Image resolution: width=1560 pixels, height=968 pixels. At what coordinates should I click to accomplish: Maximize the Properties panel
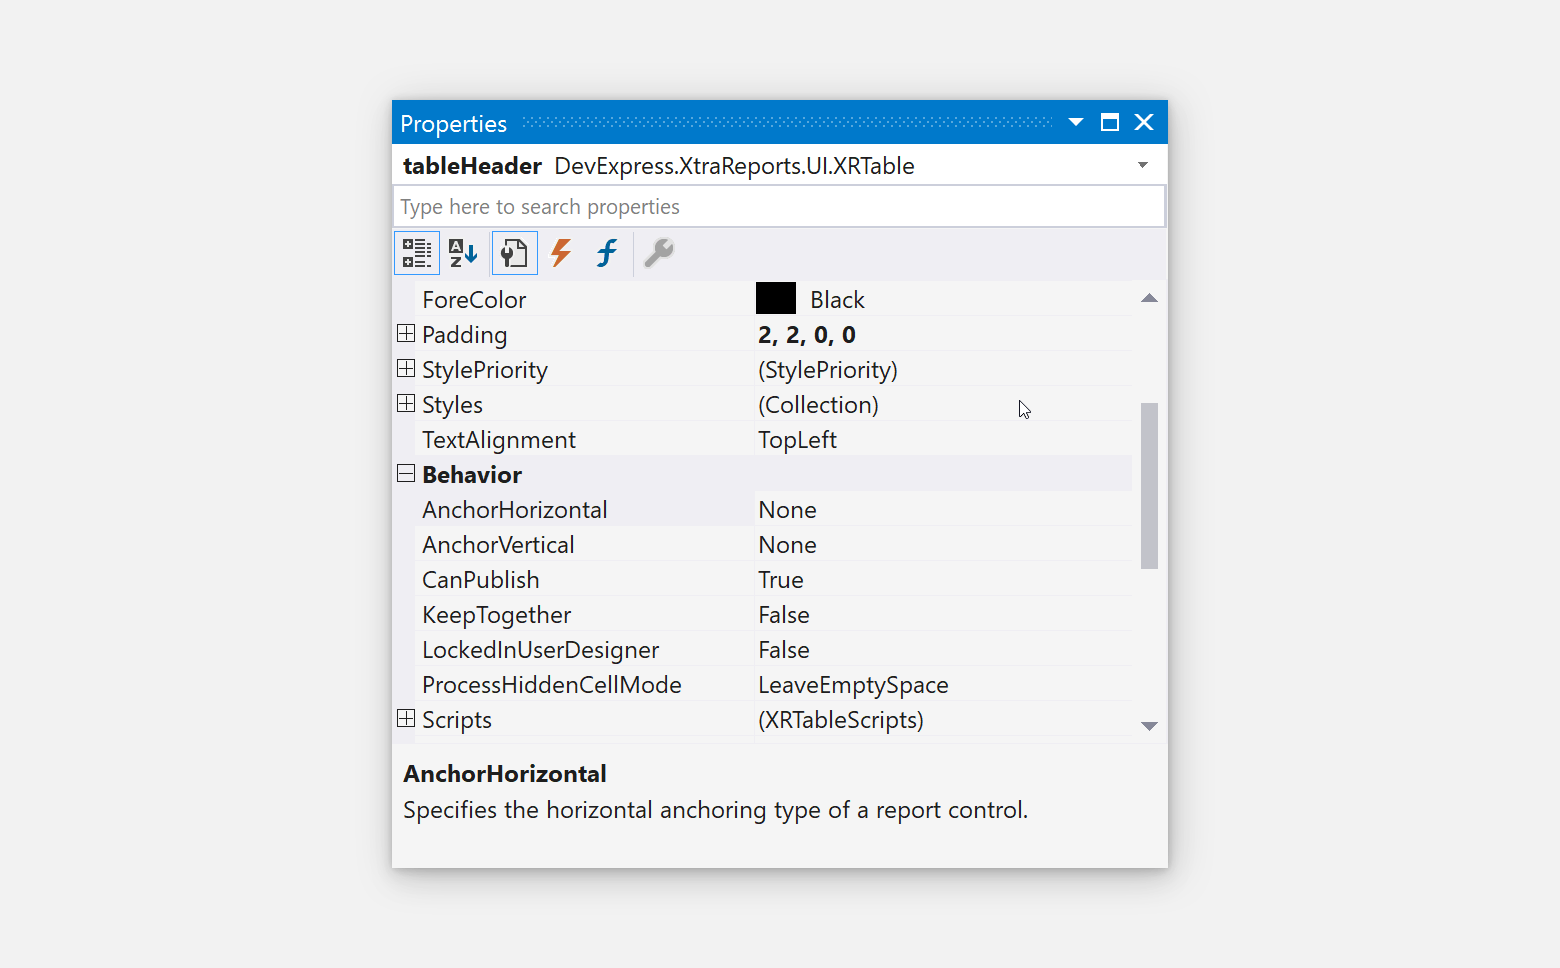point(1110,122)
